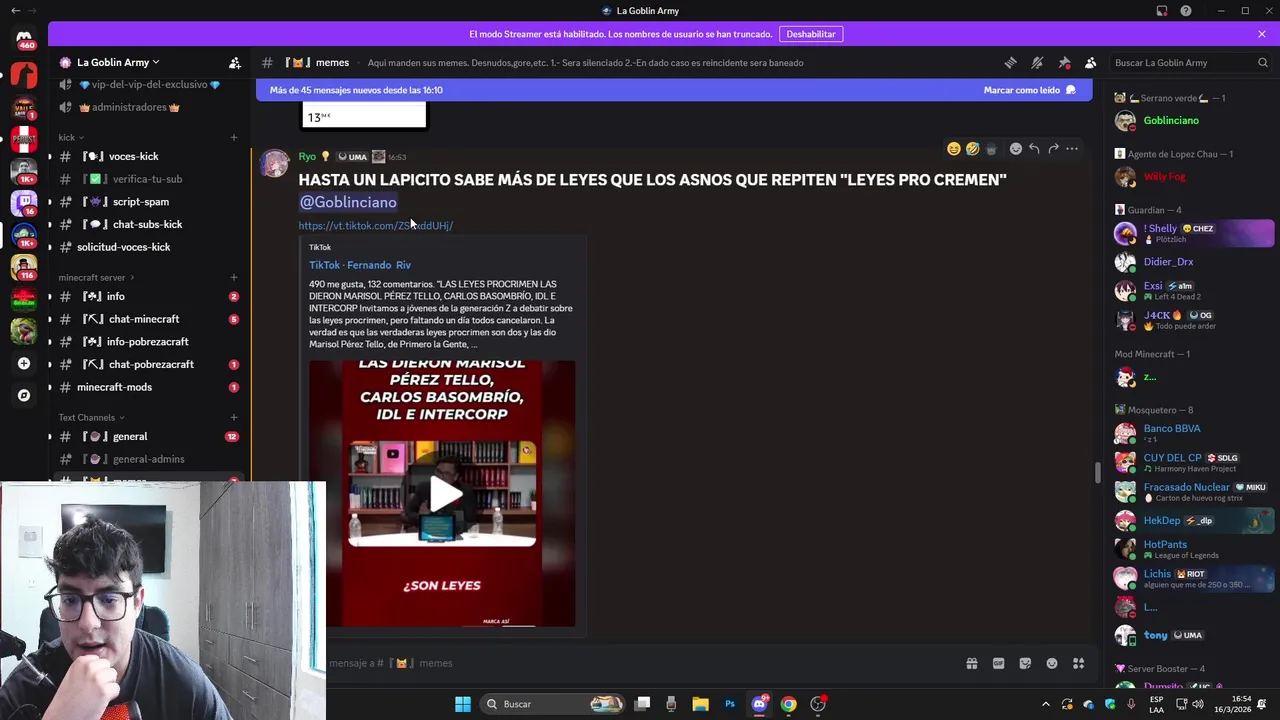Create channel in kick category plus
This screenshot has height=720, width=1280.
(x=234, y=137)
